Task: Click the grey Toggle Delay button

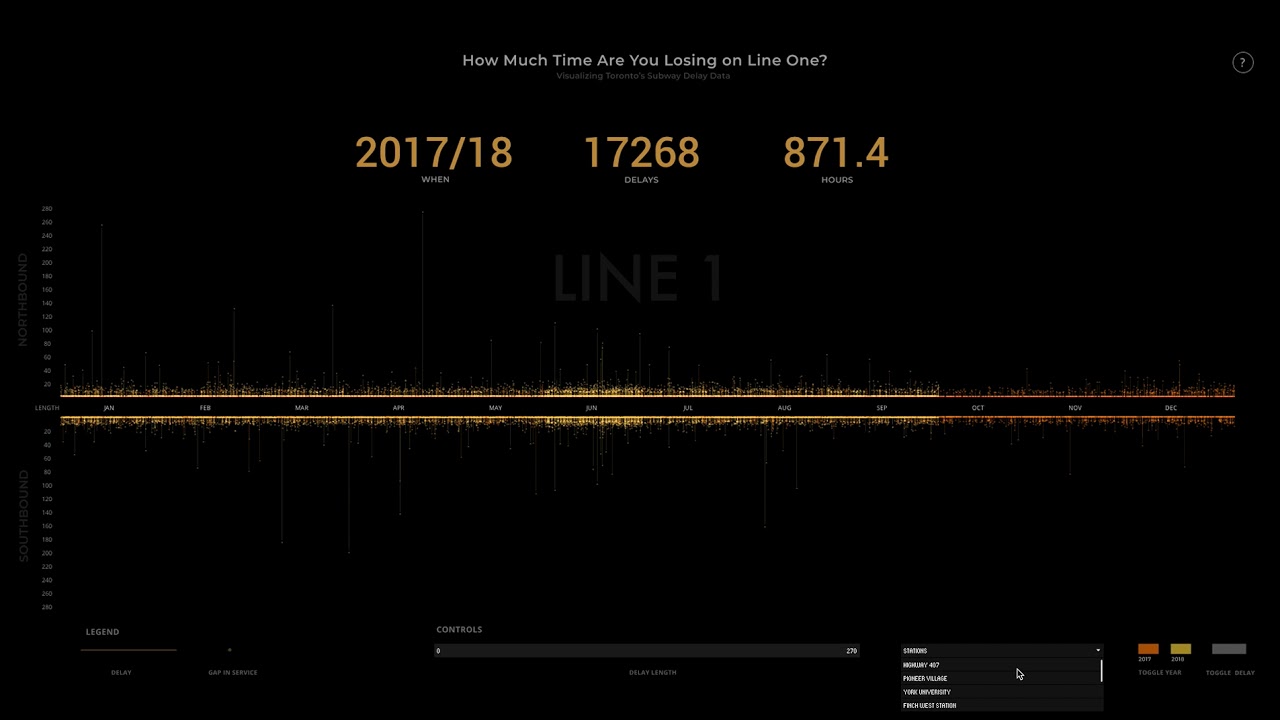Action: coord(1229,649)
